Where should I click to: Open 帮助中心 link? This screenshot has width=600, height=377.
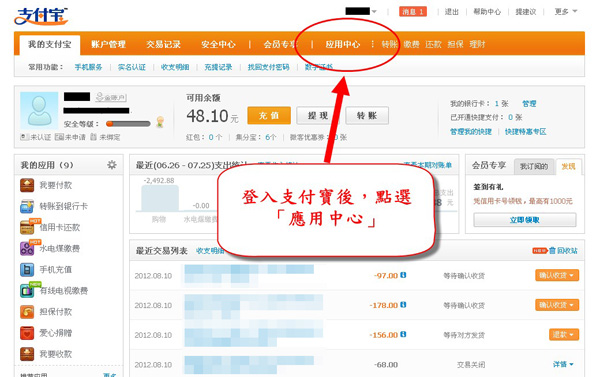pyautogui.click(x=487, y=12)
